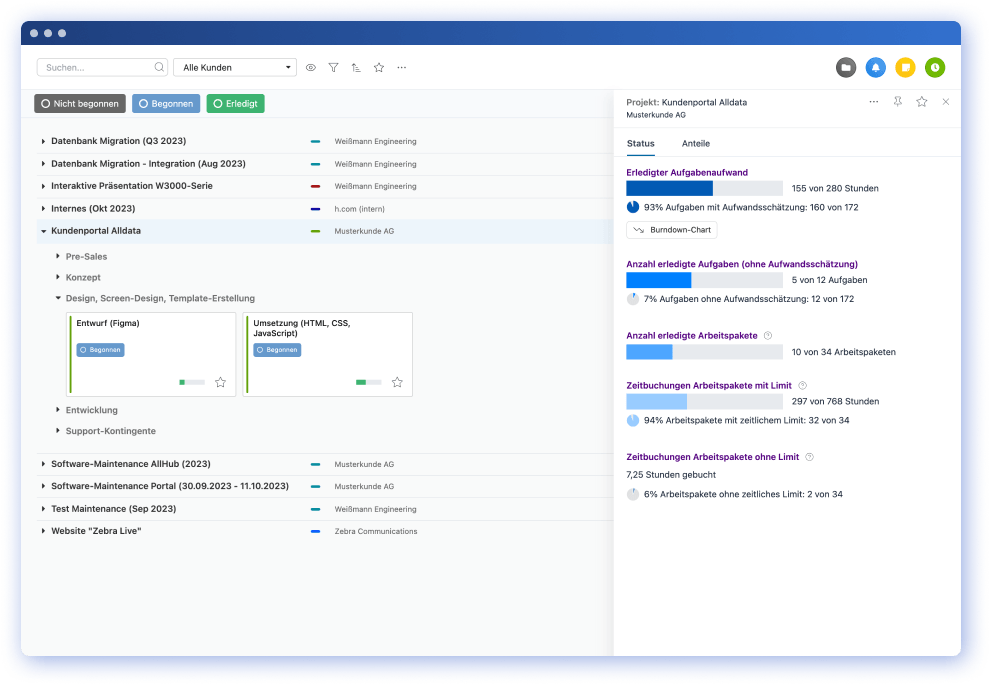The height and width of the screenshot is (685, 990).
Task: Open the Entwurf (Figma) work package card
Action: coord(151,354)
